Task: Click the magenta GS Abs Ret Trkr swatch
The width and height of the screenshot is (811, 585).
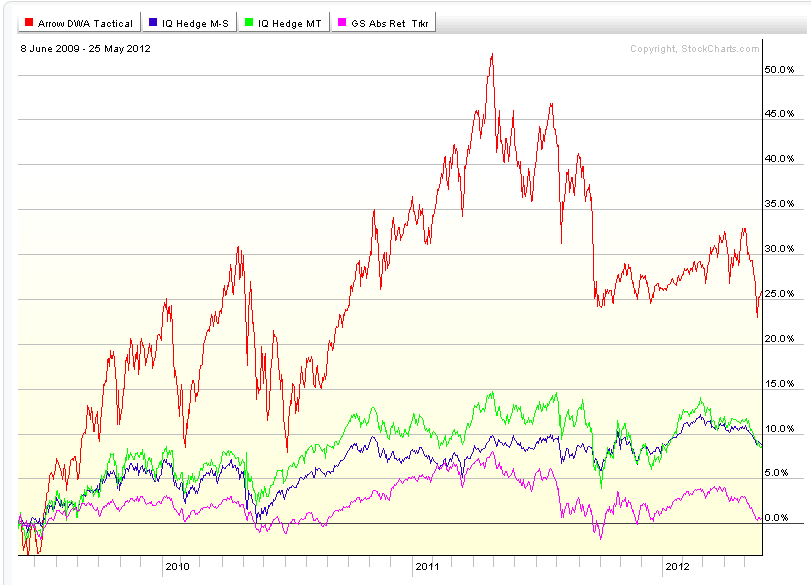Action: pyautogui.click(x=342, y=23)
